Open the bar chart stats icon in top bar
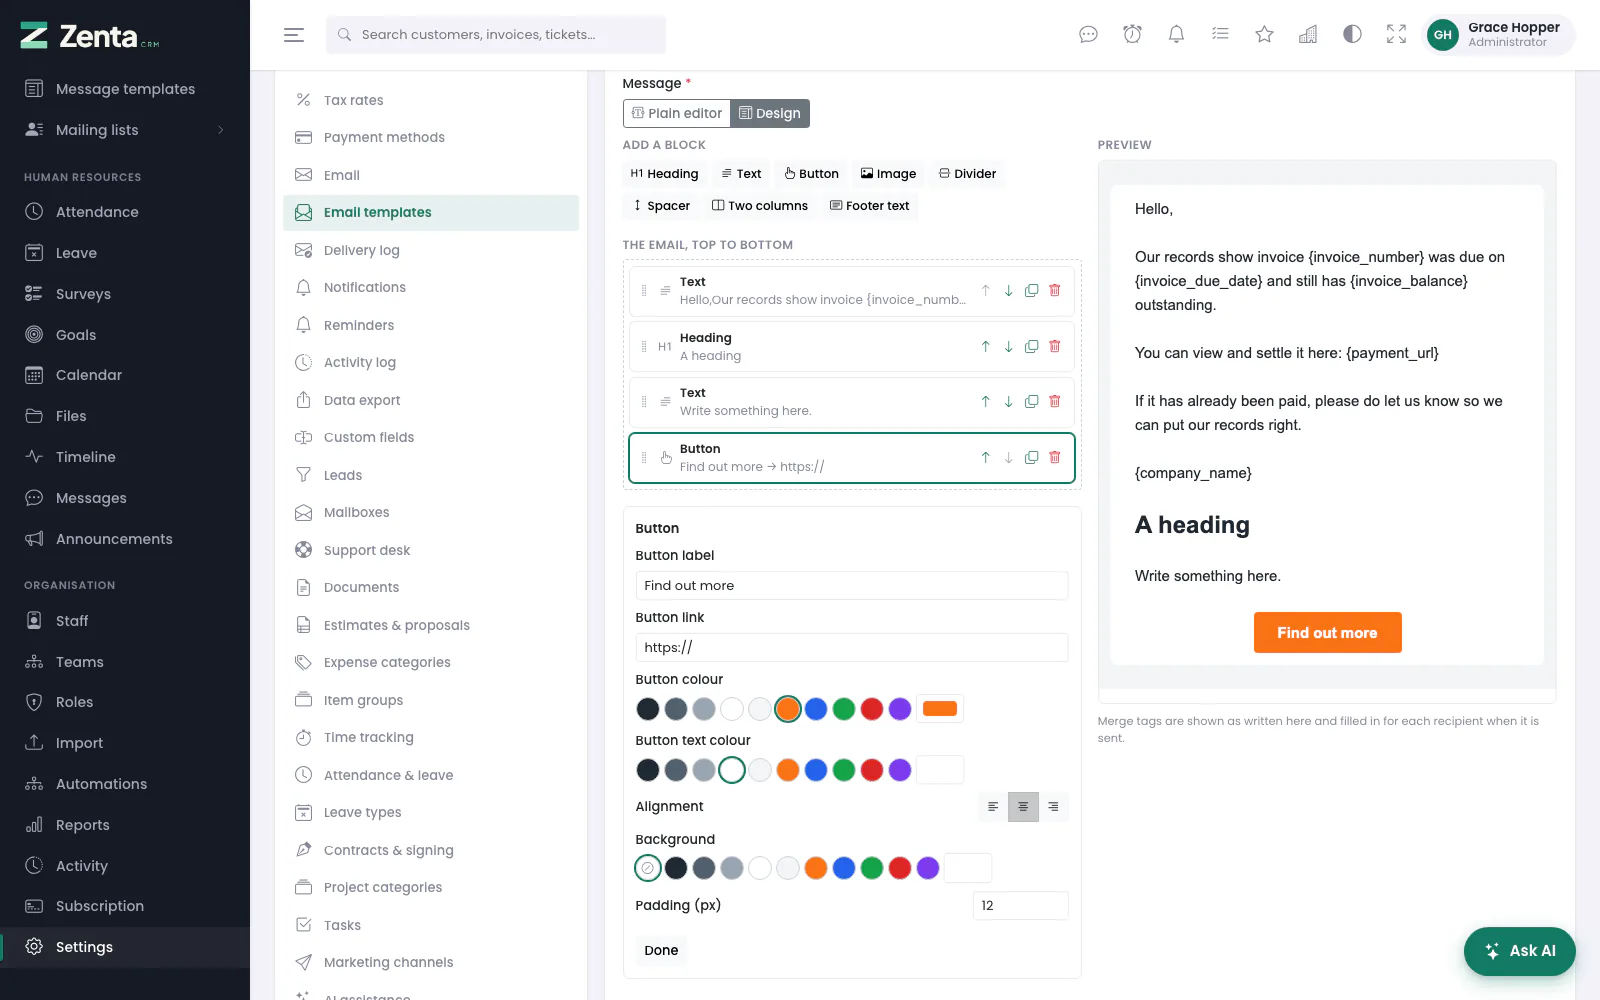Screen dimensions: 1600x1000 click(1308, 35)
